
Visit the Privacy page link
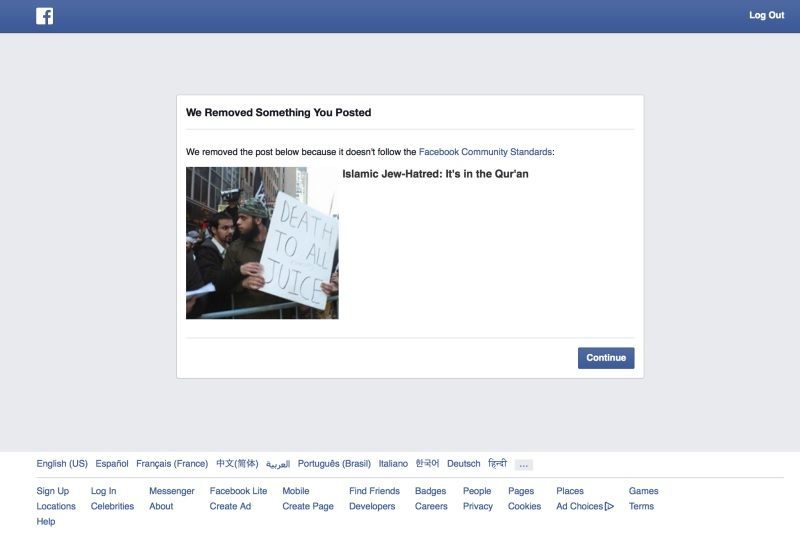click(x=478, y=506)
